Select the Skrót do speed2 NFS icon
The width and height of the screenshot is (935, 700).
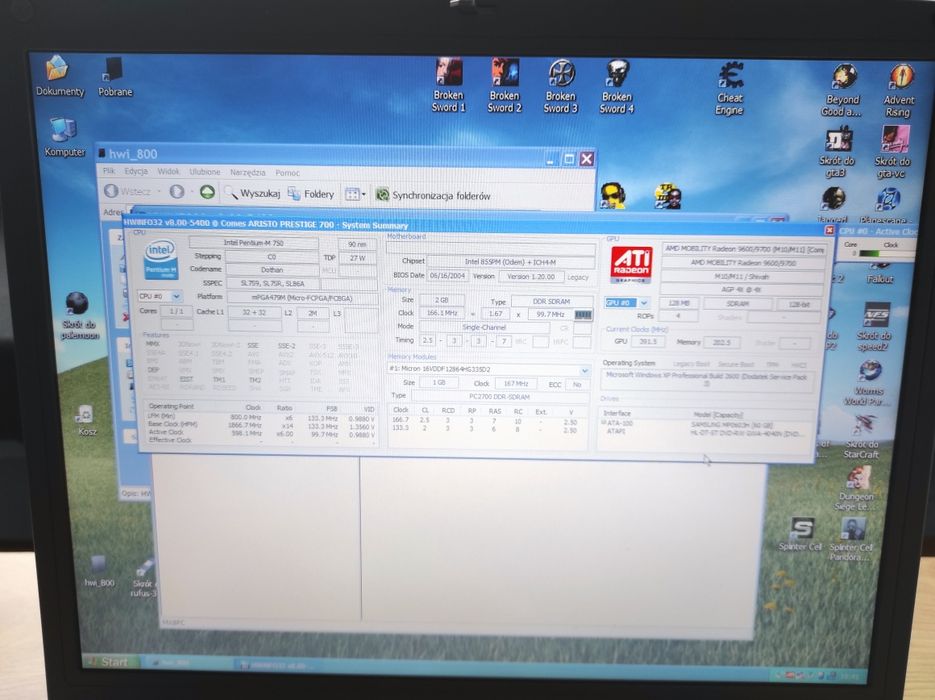pyautogui.click(x=874, y=327)
